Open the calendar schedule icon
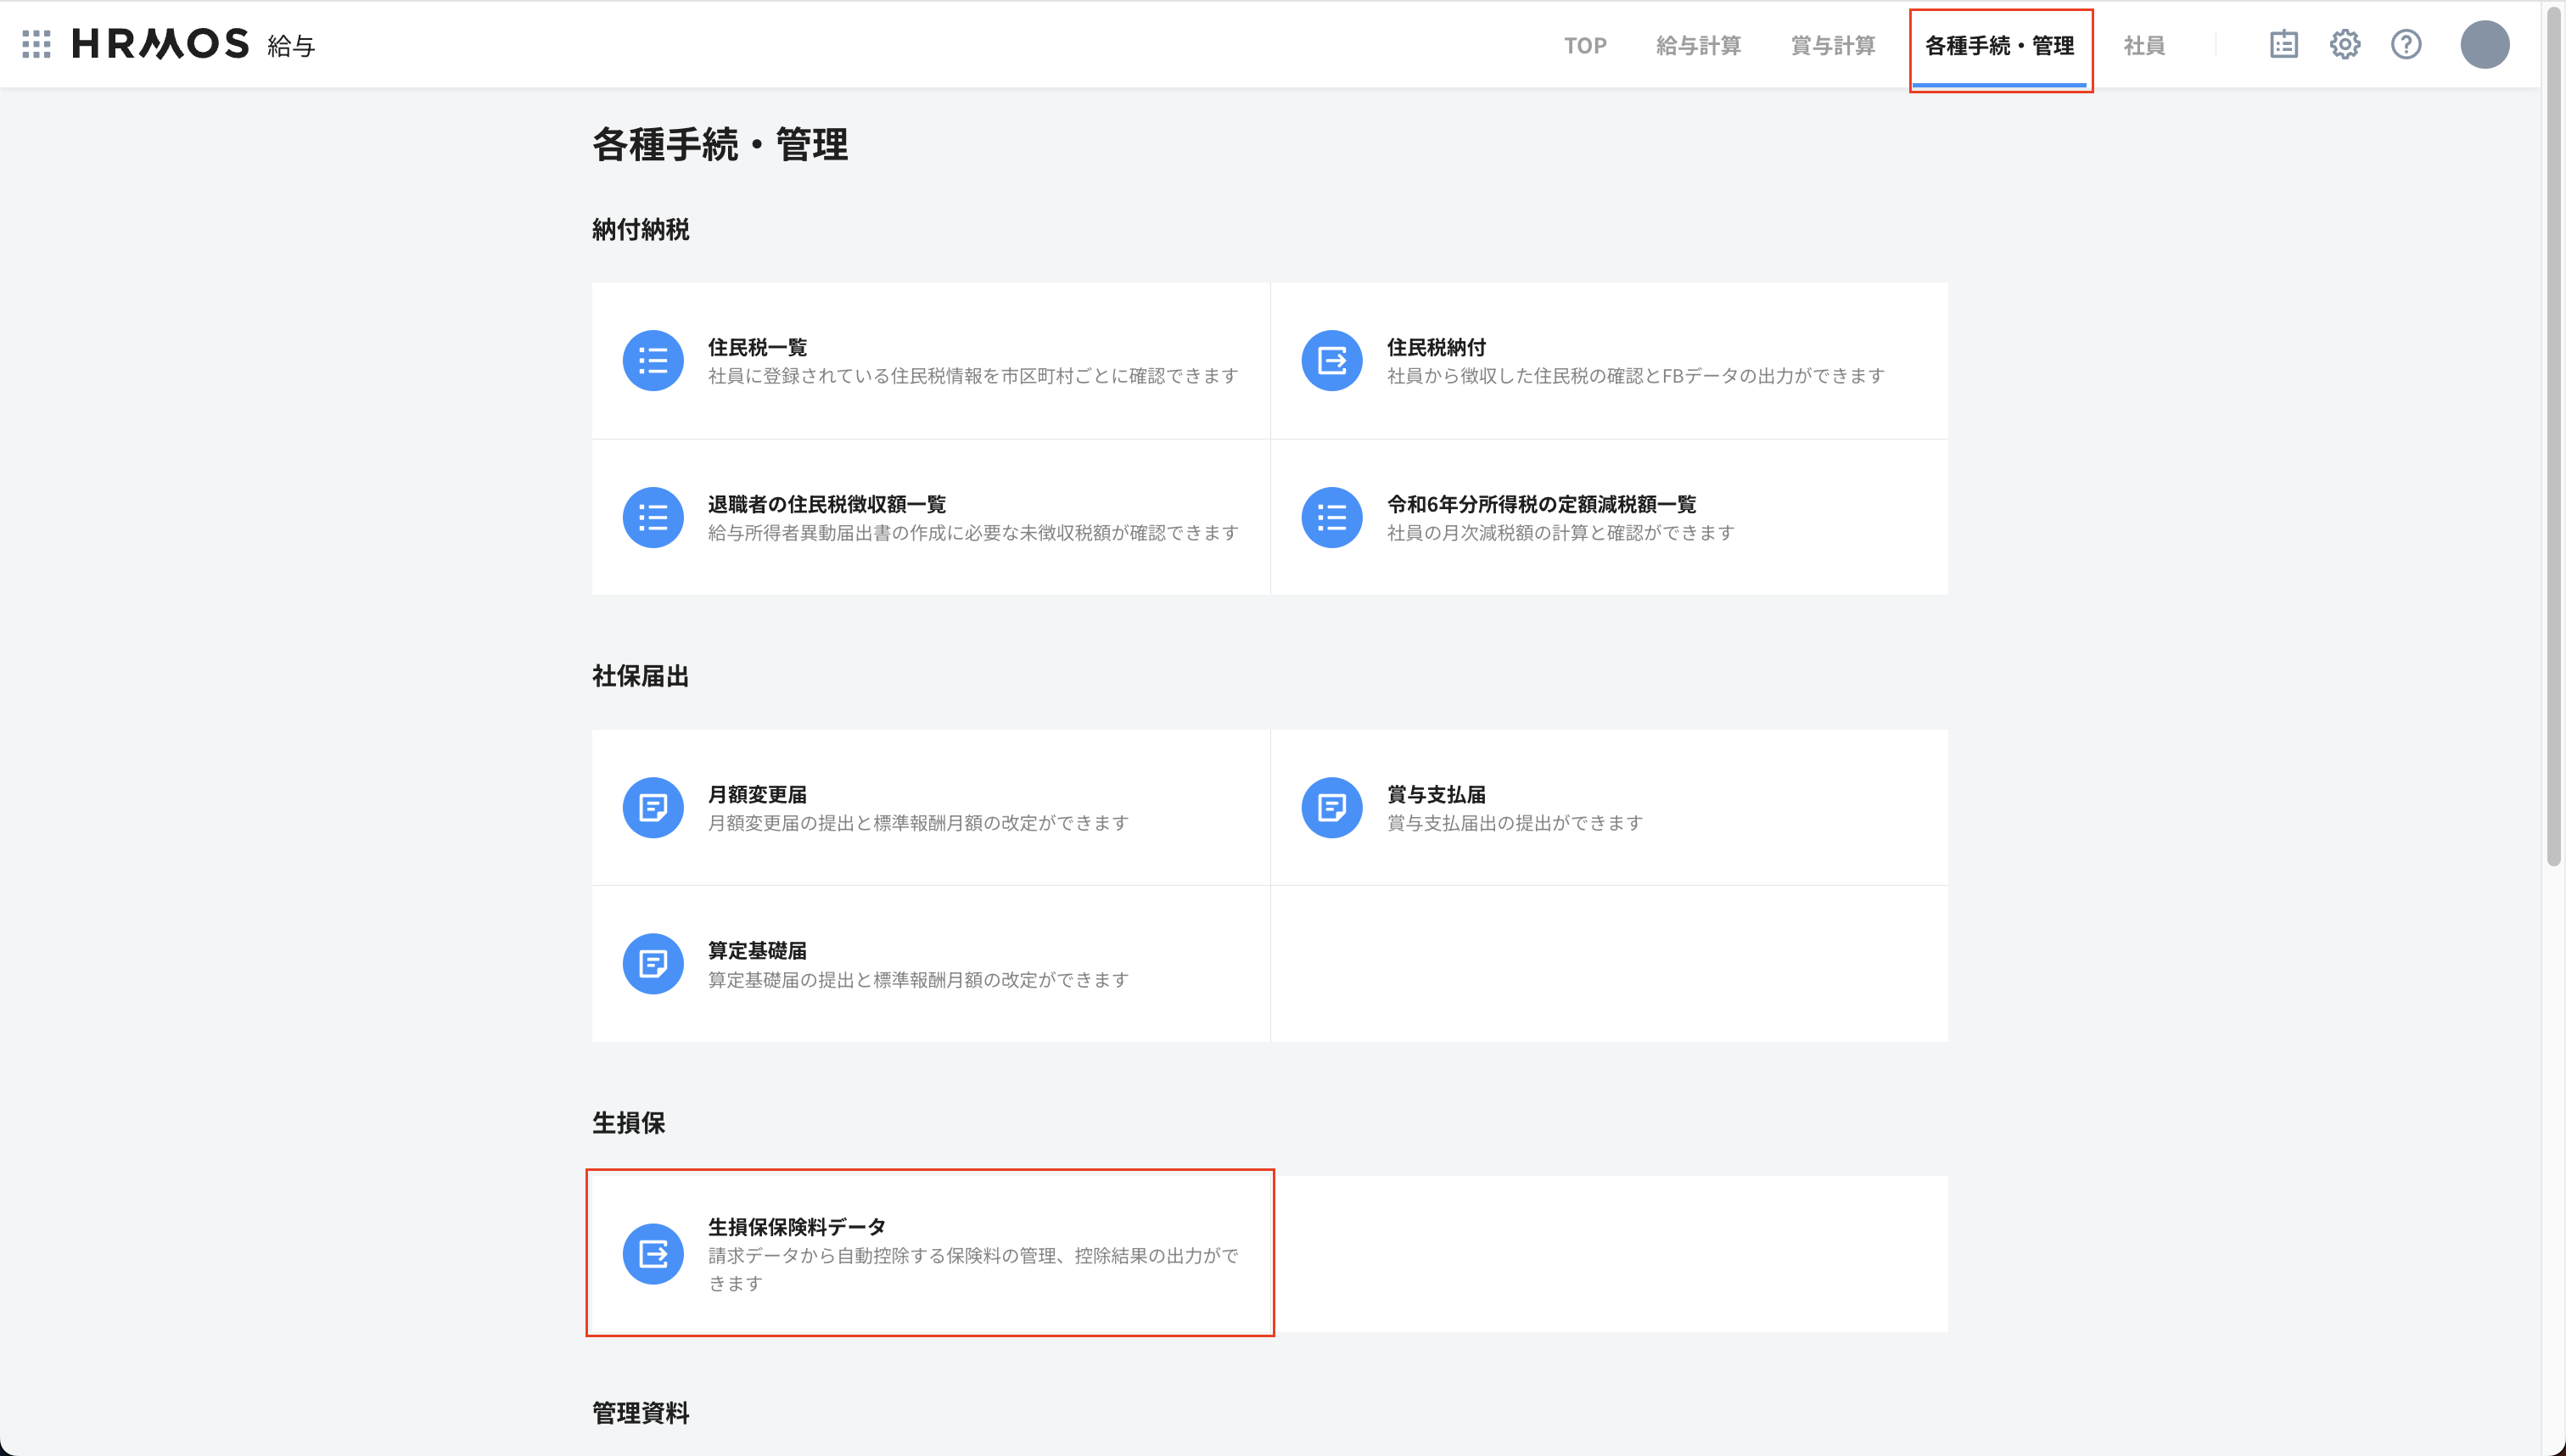Image resolution: width=2566 pixels, height=1456 pixels. coord(2284,44)
